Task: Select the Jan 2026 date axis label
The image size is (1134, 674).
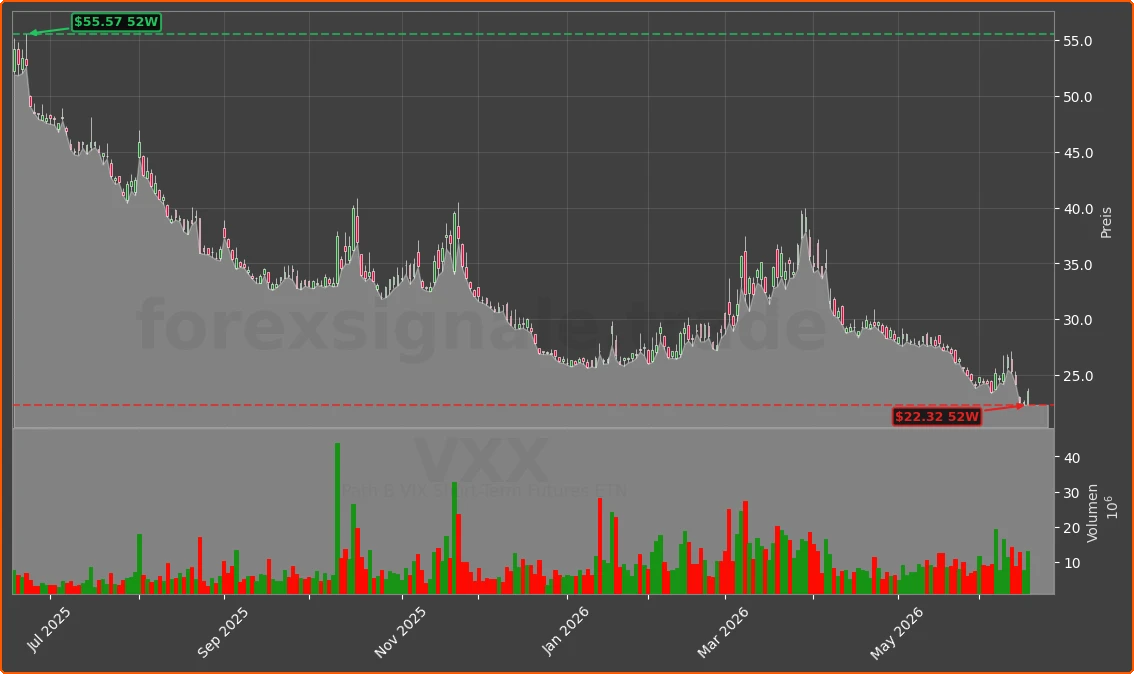Action: pyautogui.click(x=565, y=631)
